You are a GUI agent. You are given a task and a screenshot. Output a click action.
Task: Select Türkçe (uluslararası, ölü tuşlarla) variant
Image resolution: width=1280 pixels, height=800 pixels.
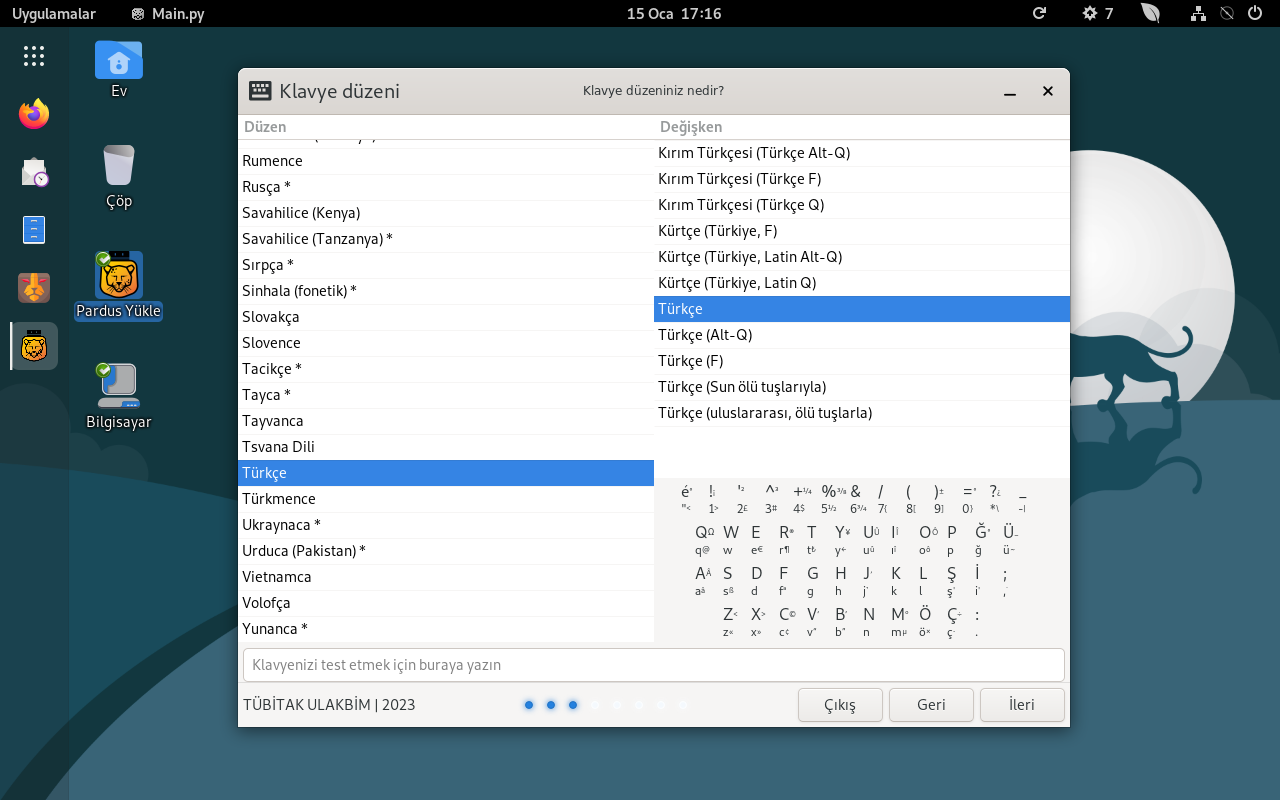(862, 413)
